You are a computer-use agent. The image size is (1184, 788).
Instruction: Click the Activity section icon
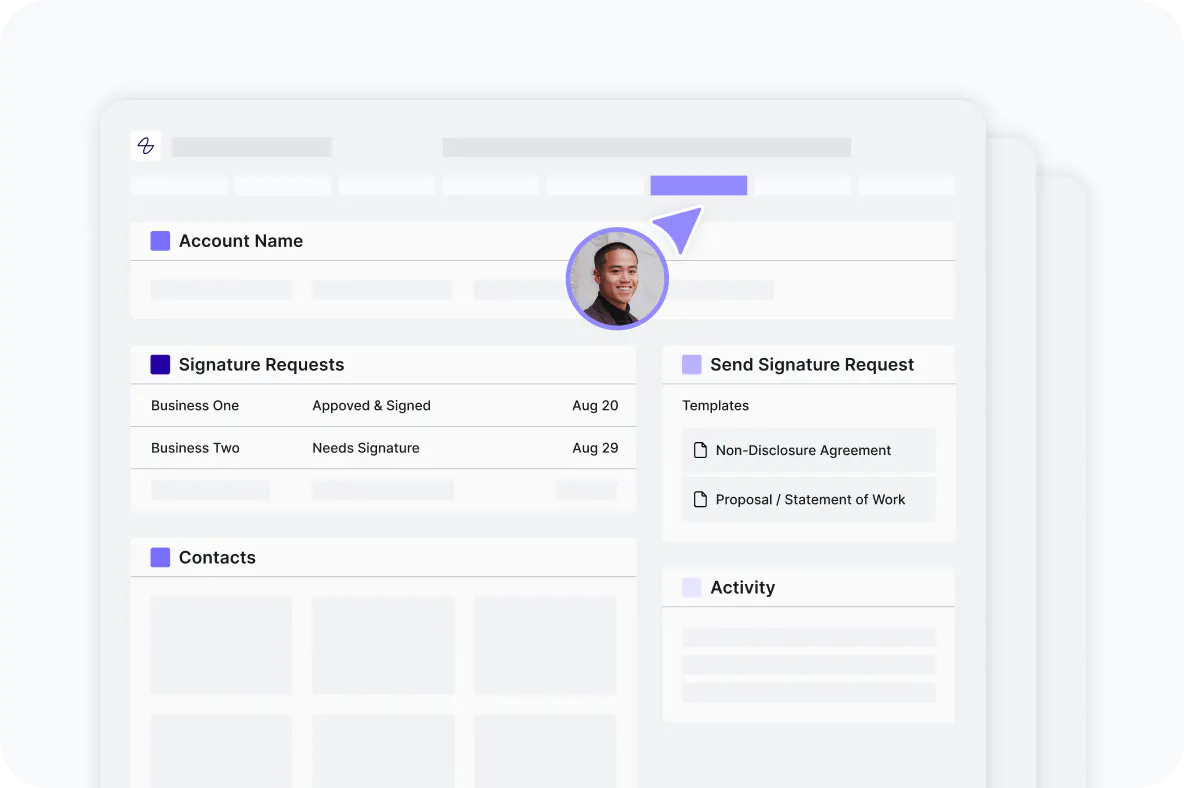[x=692, y=587]
